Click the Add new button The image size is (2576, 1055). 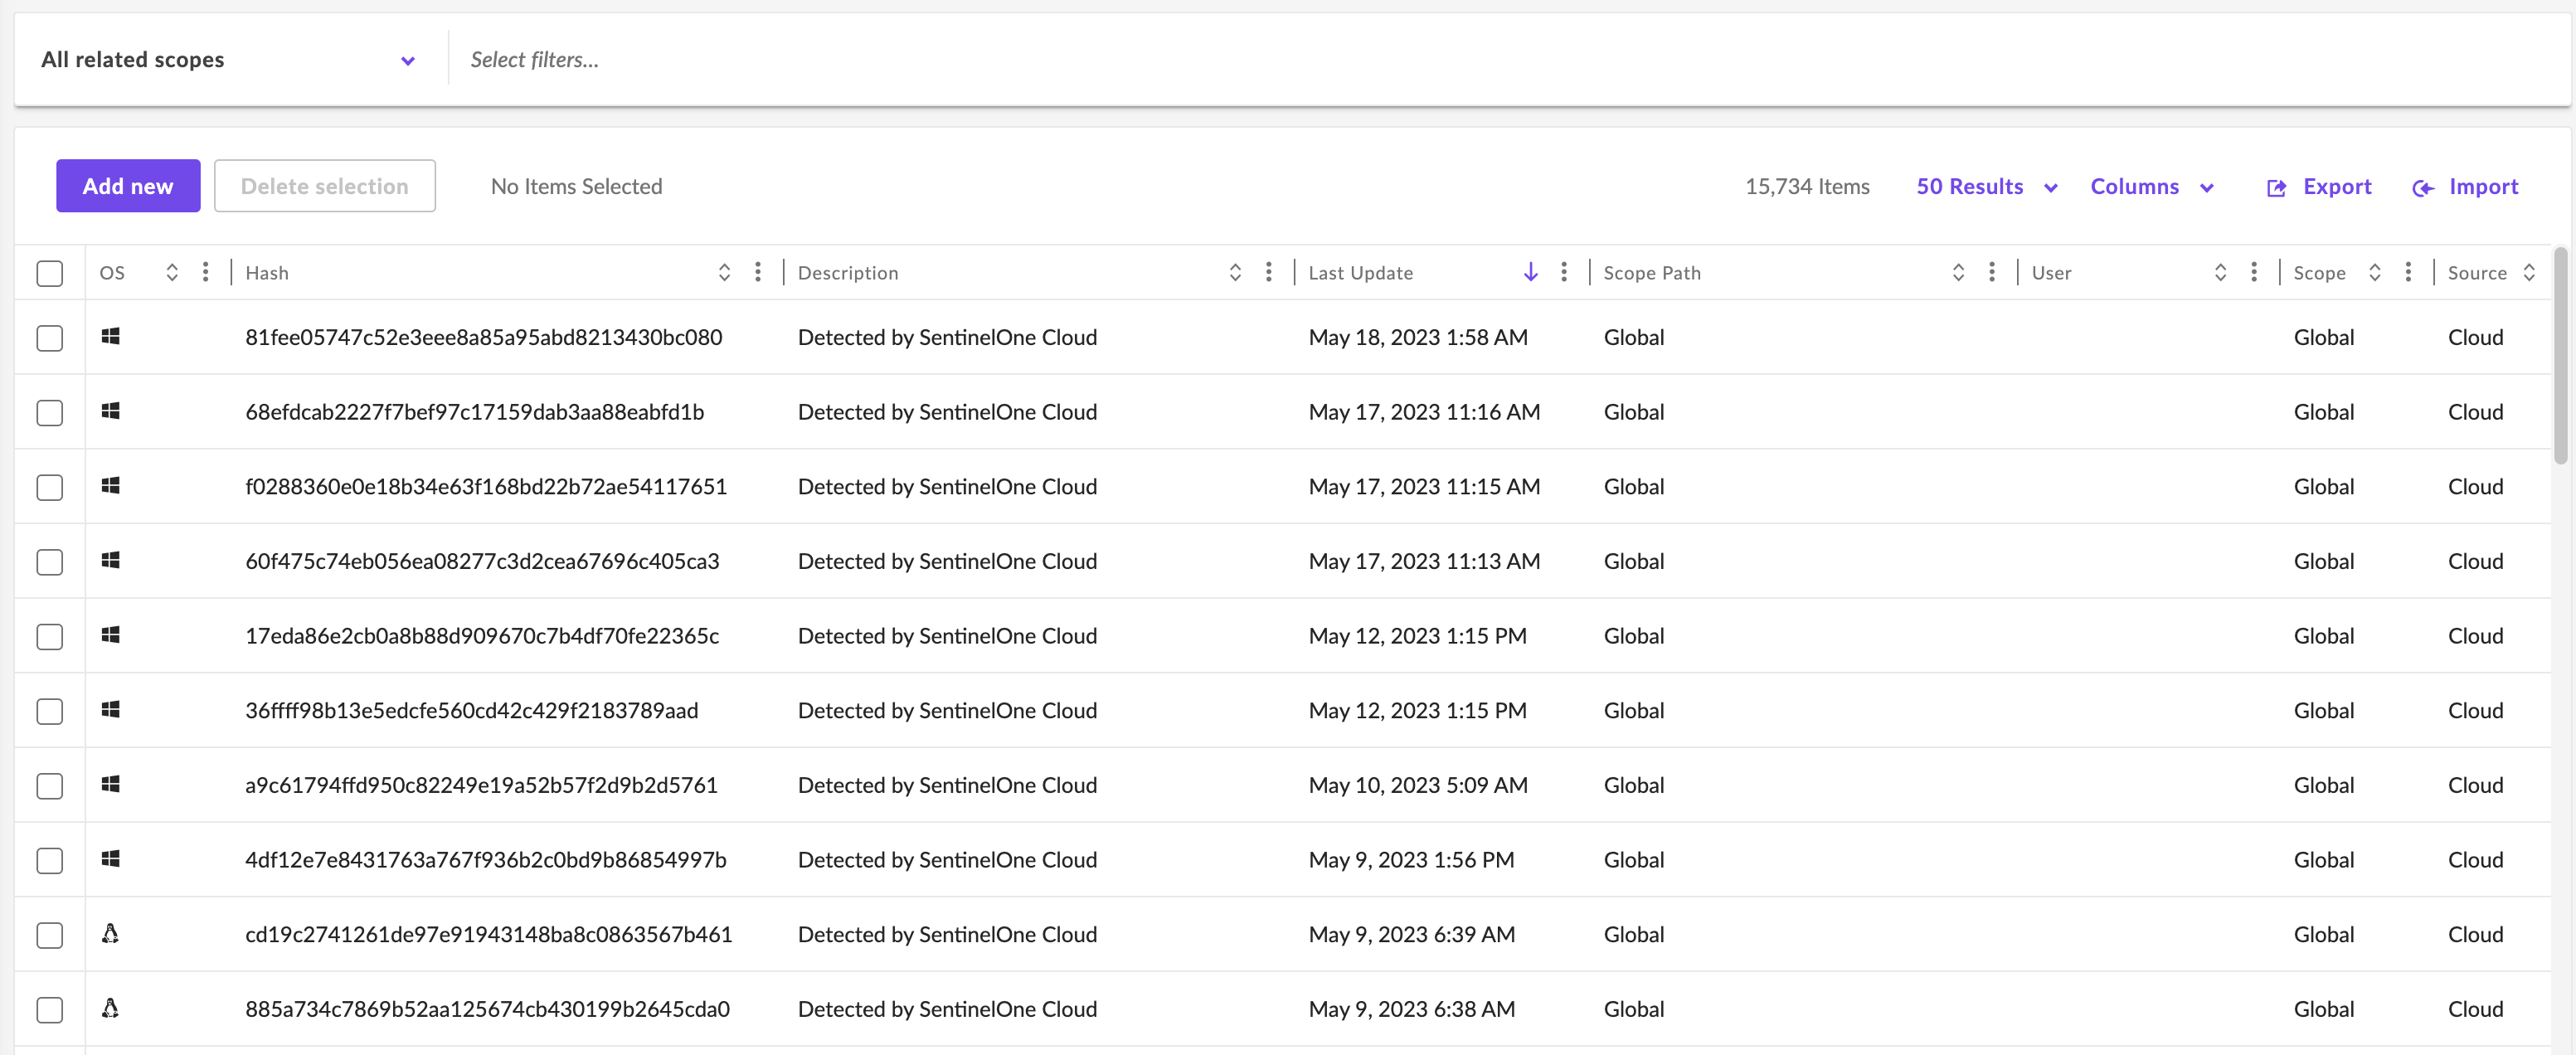[128, 186]
